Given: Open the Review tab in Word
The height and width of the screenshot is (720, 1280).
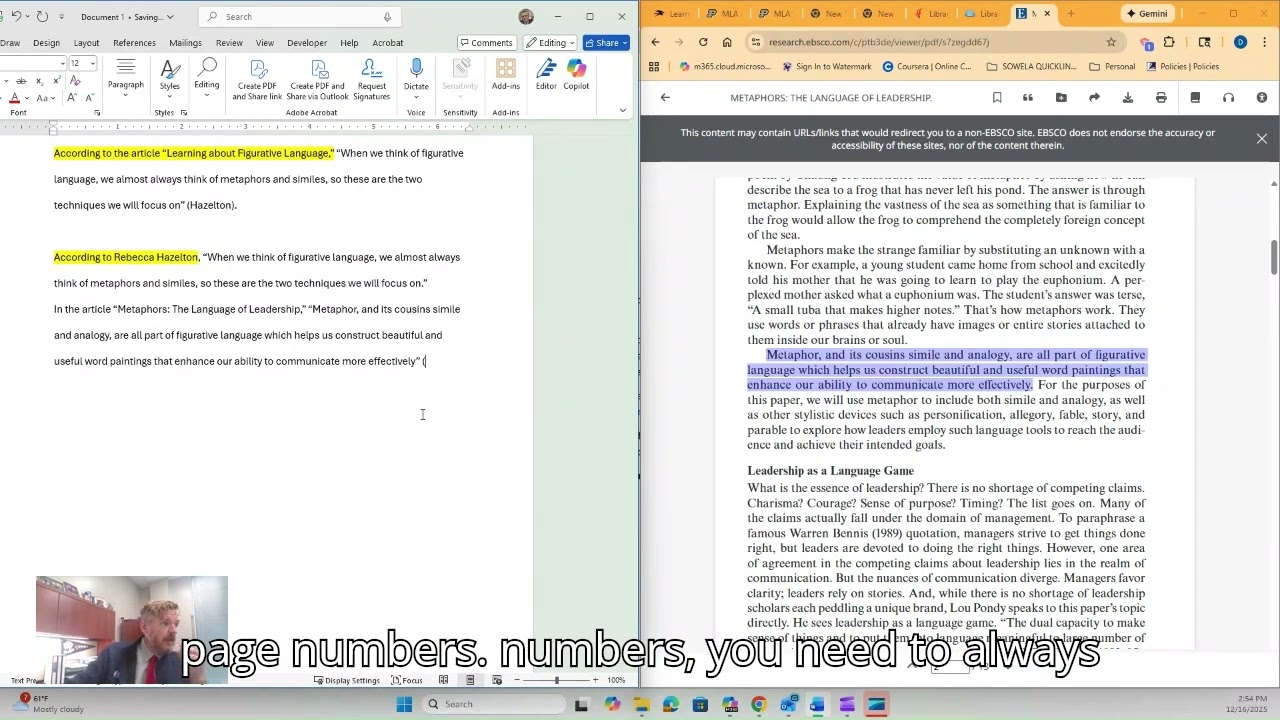Looking at the screenshot, I should pyautogui.click(x=229, y=43).
